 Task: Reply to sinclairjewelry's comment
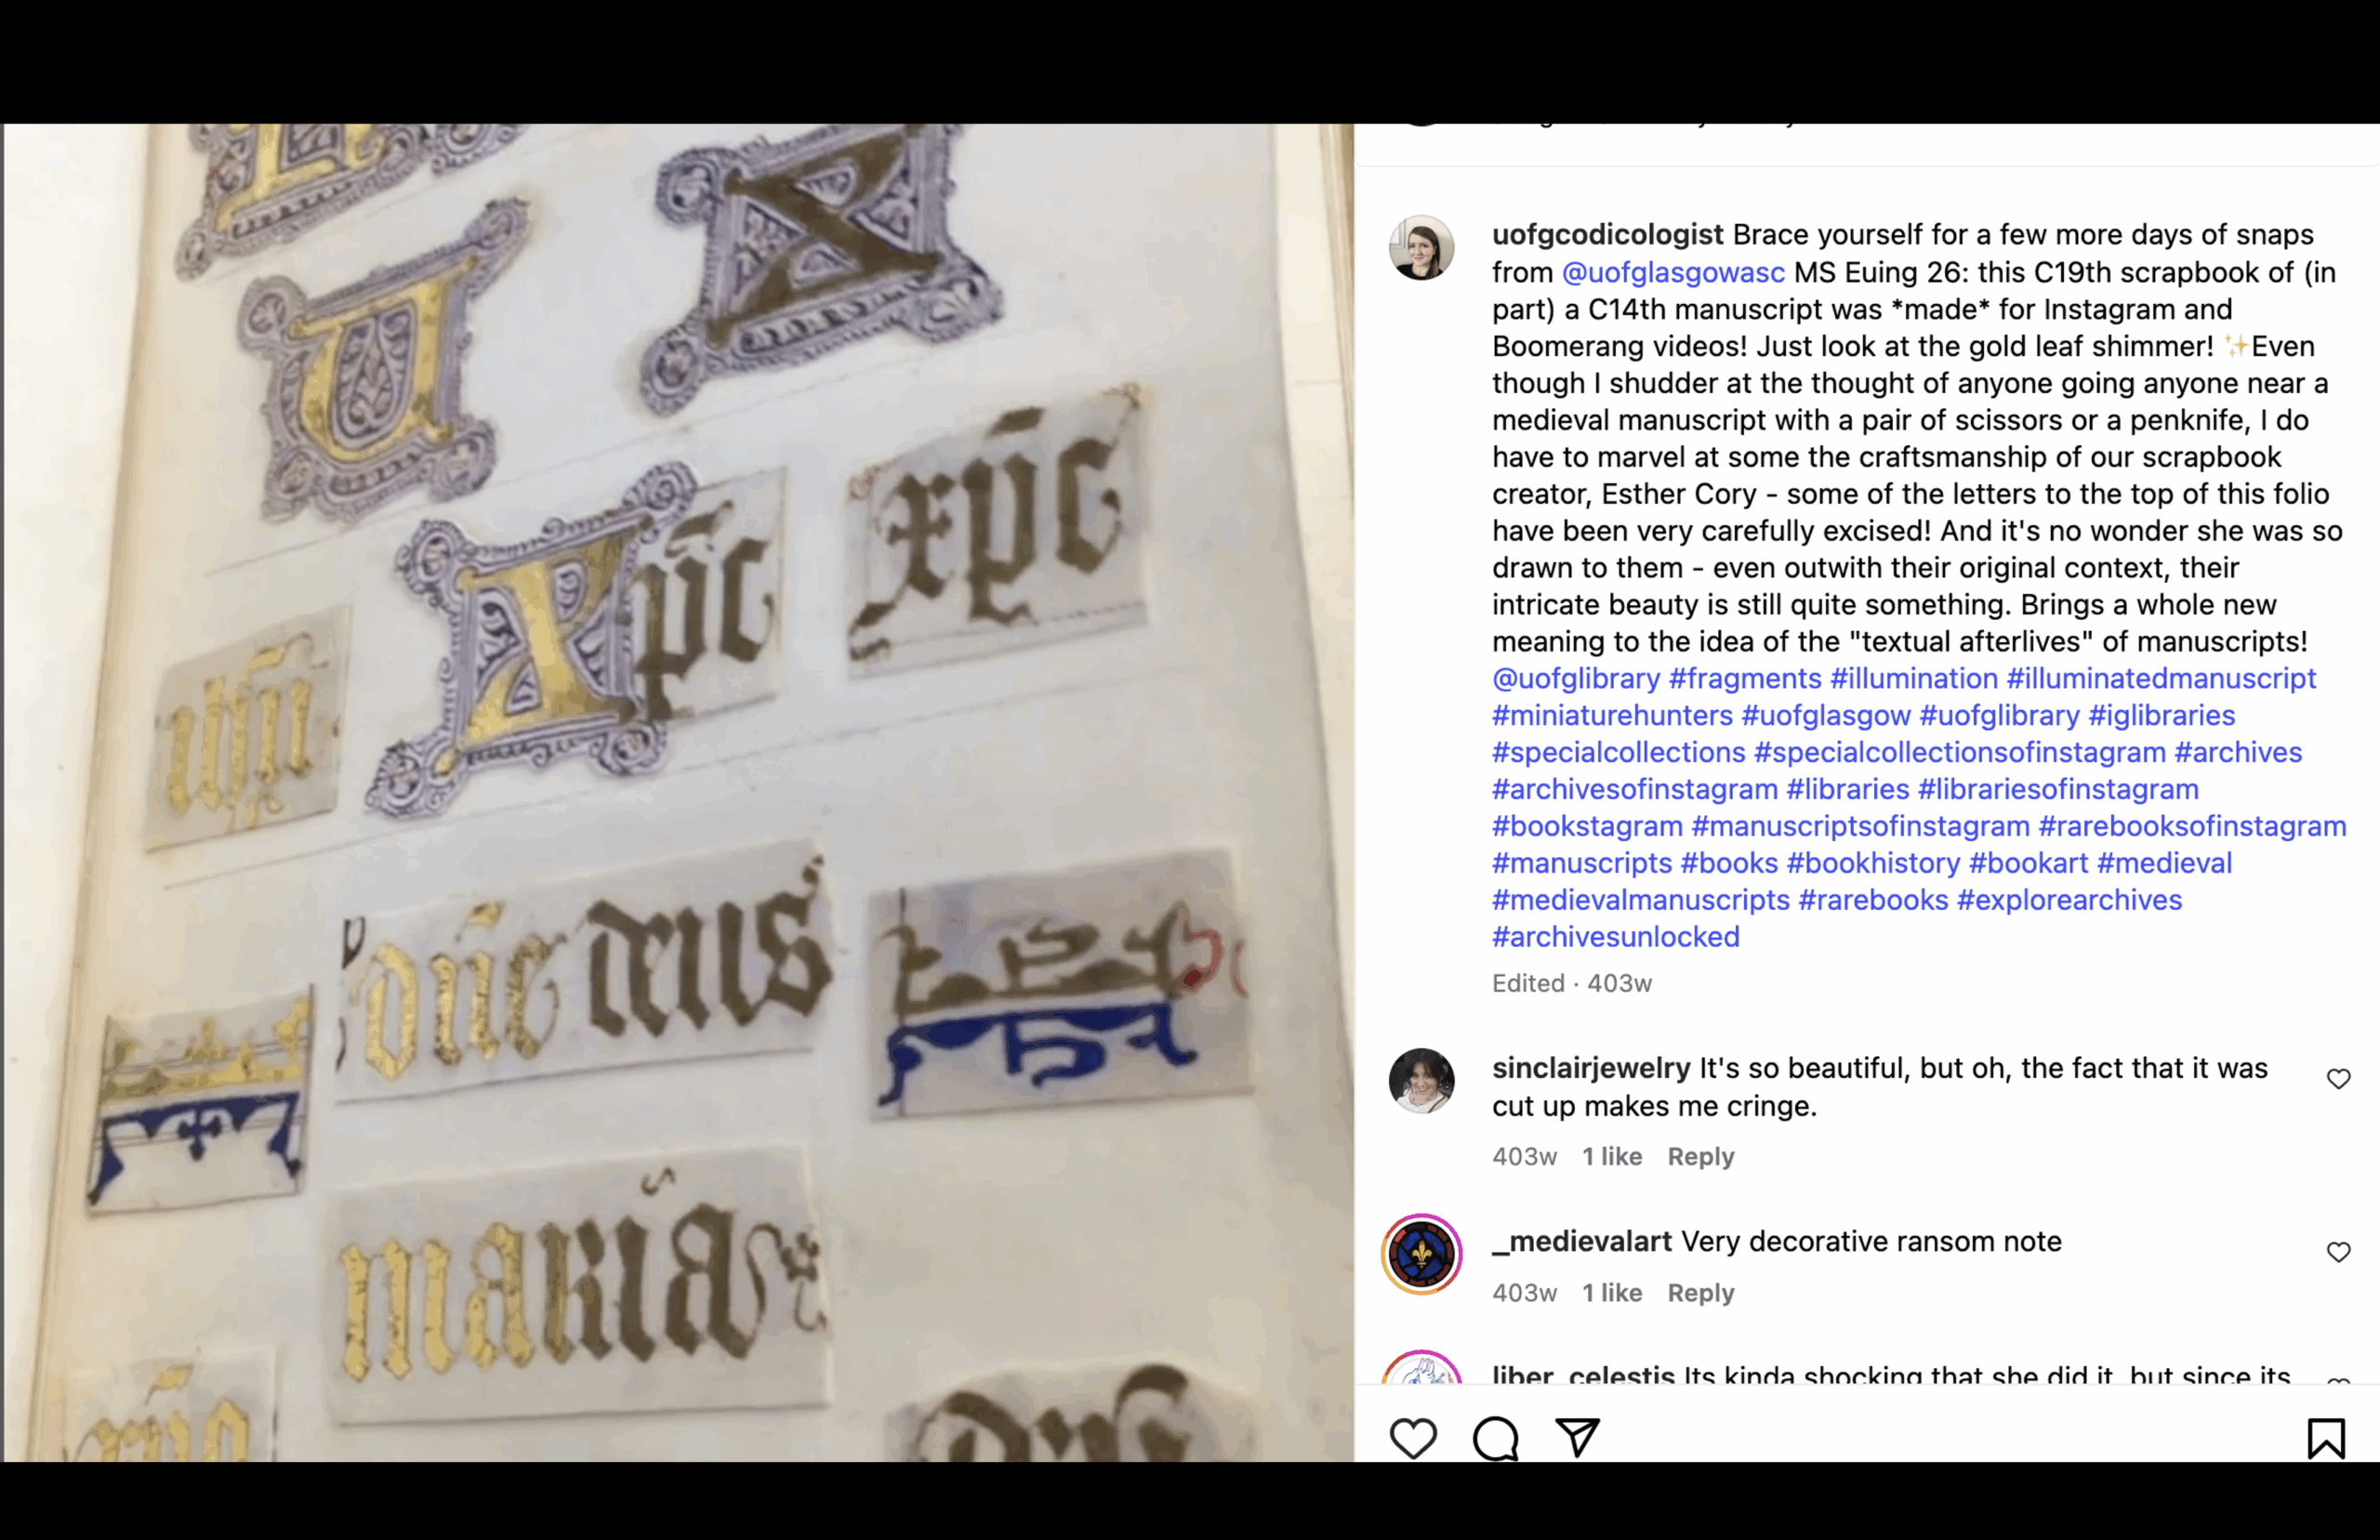1700,1156
